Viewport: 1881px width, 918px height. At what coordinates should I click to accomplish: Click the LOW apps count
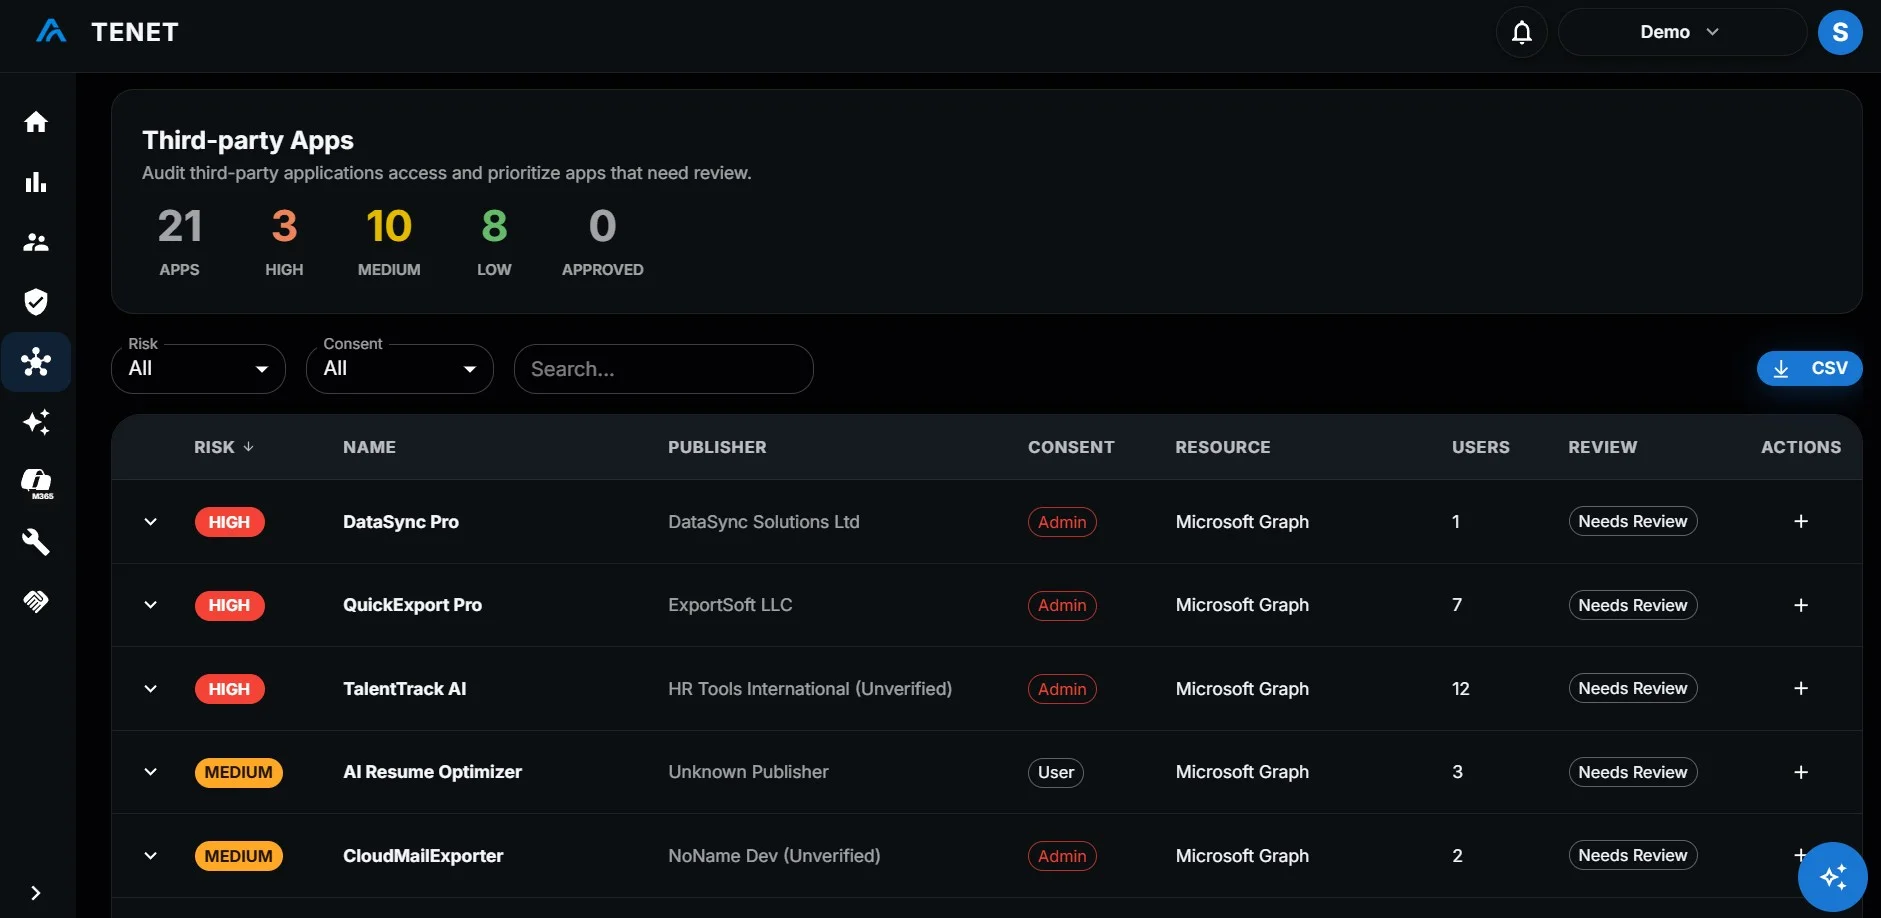pyautogui.click(x=494, y=241)
